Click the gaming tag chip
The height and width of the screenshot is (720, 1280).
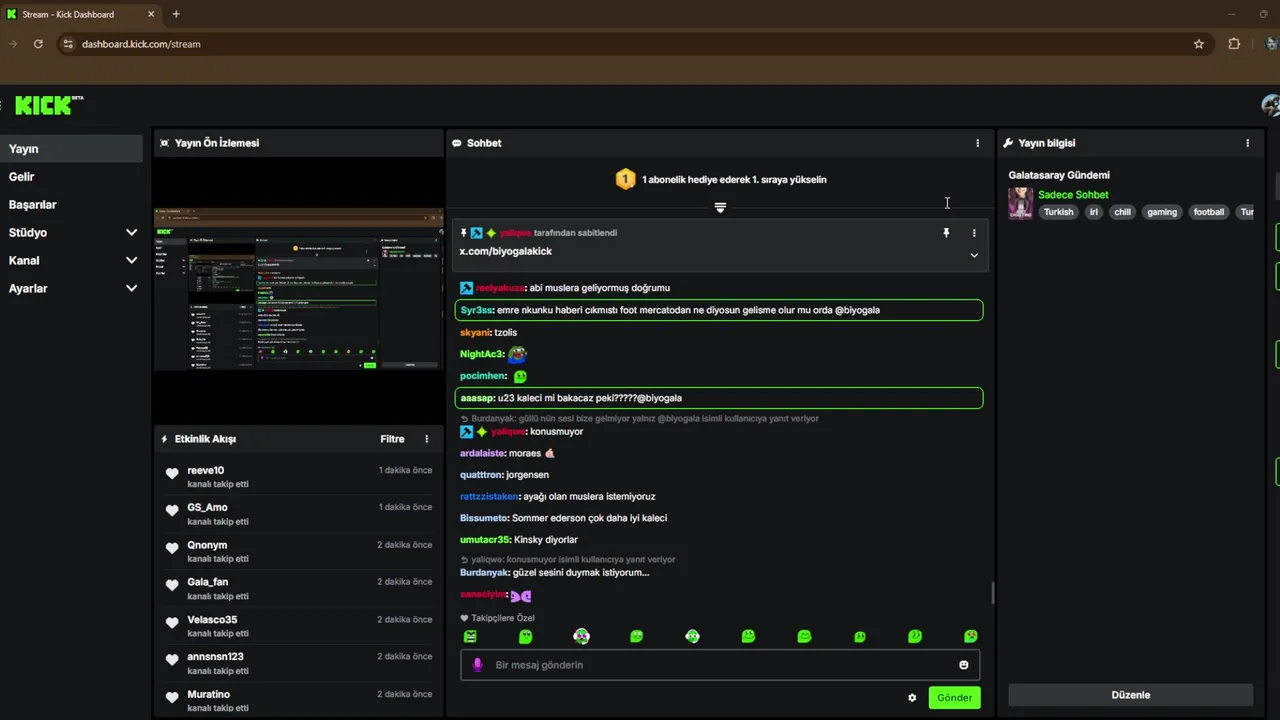coord(1162,212)
